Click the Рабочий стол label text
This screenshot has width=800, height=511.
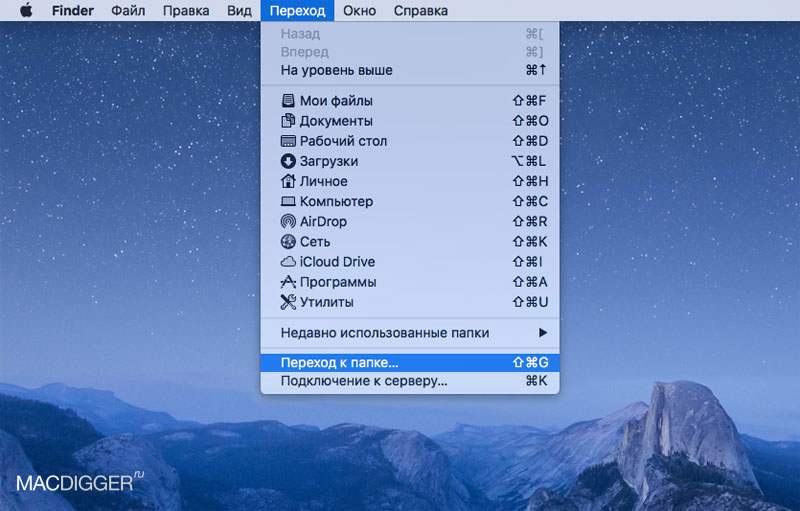point(343,141)
